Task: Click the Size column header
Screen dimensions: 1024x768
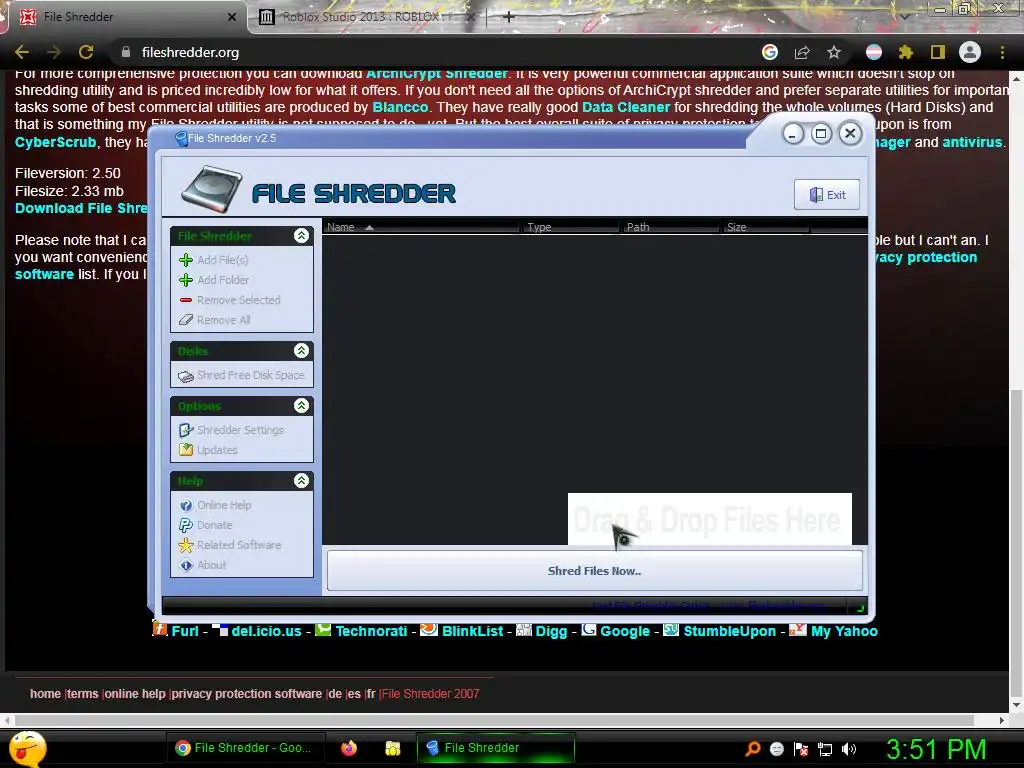Action: [765, 227]
